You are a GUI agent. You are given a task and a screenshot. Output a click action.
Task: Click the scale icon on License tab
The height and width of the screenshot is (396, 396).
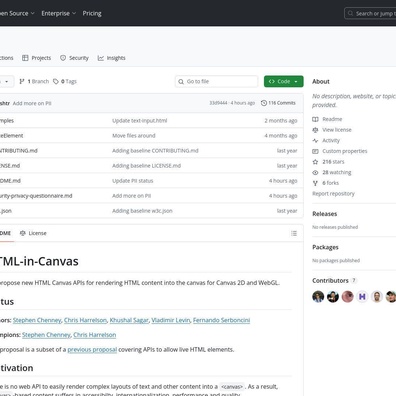point(23,233)
